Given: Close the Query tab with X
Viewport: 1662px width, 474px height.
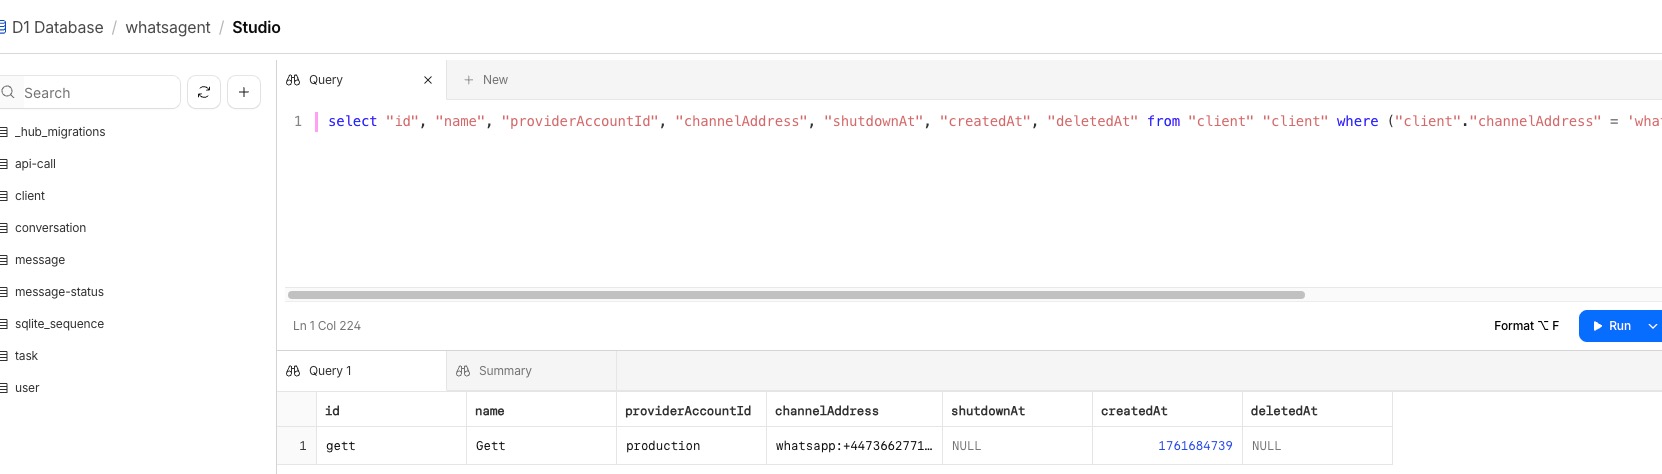Looking at the screenshot, I should (x=428, y=80).
